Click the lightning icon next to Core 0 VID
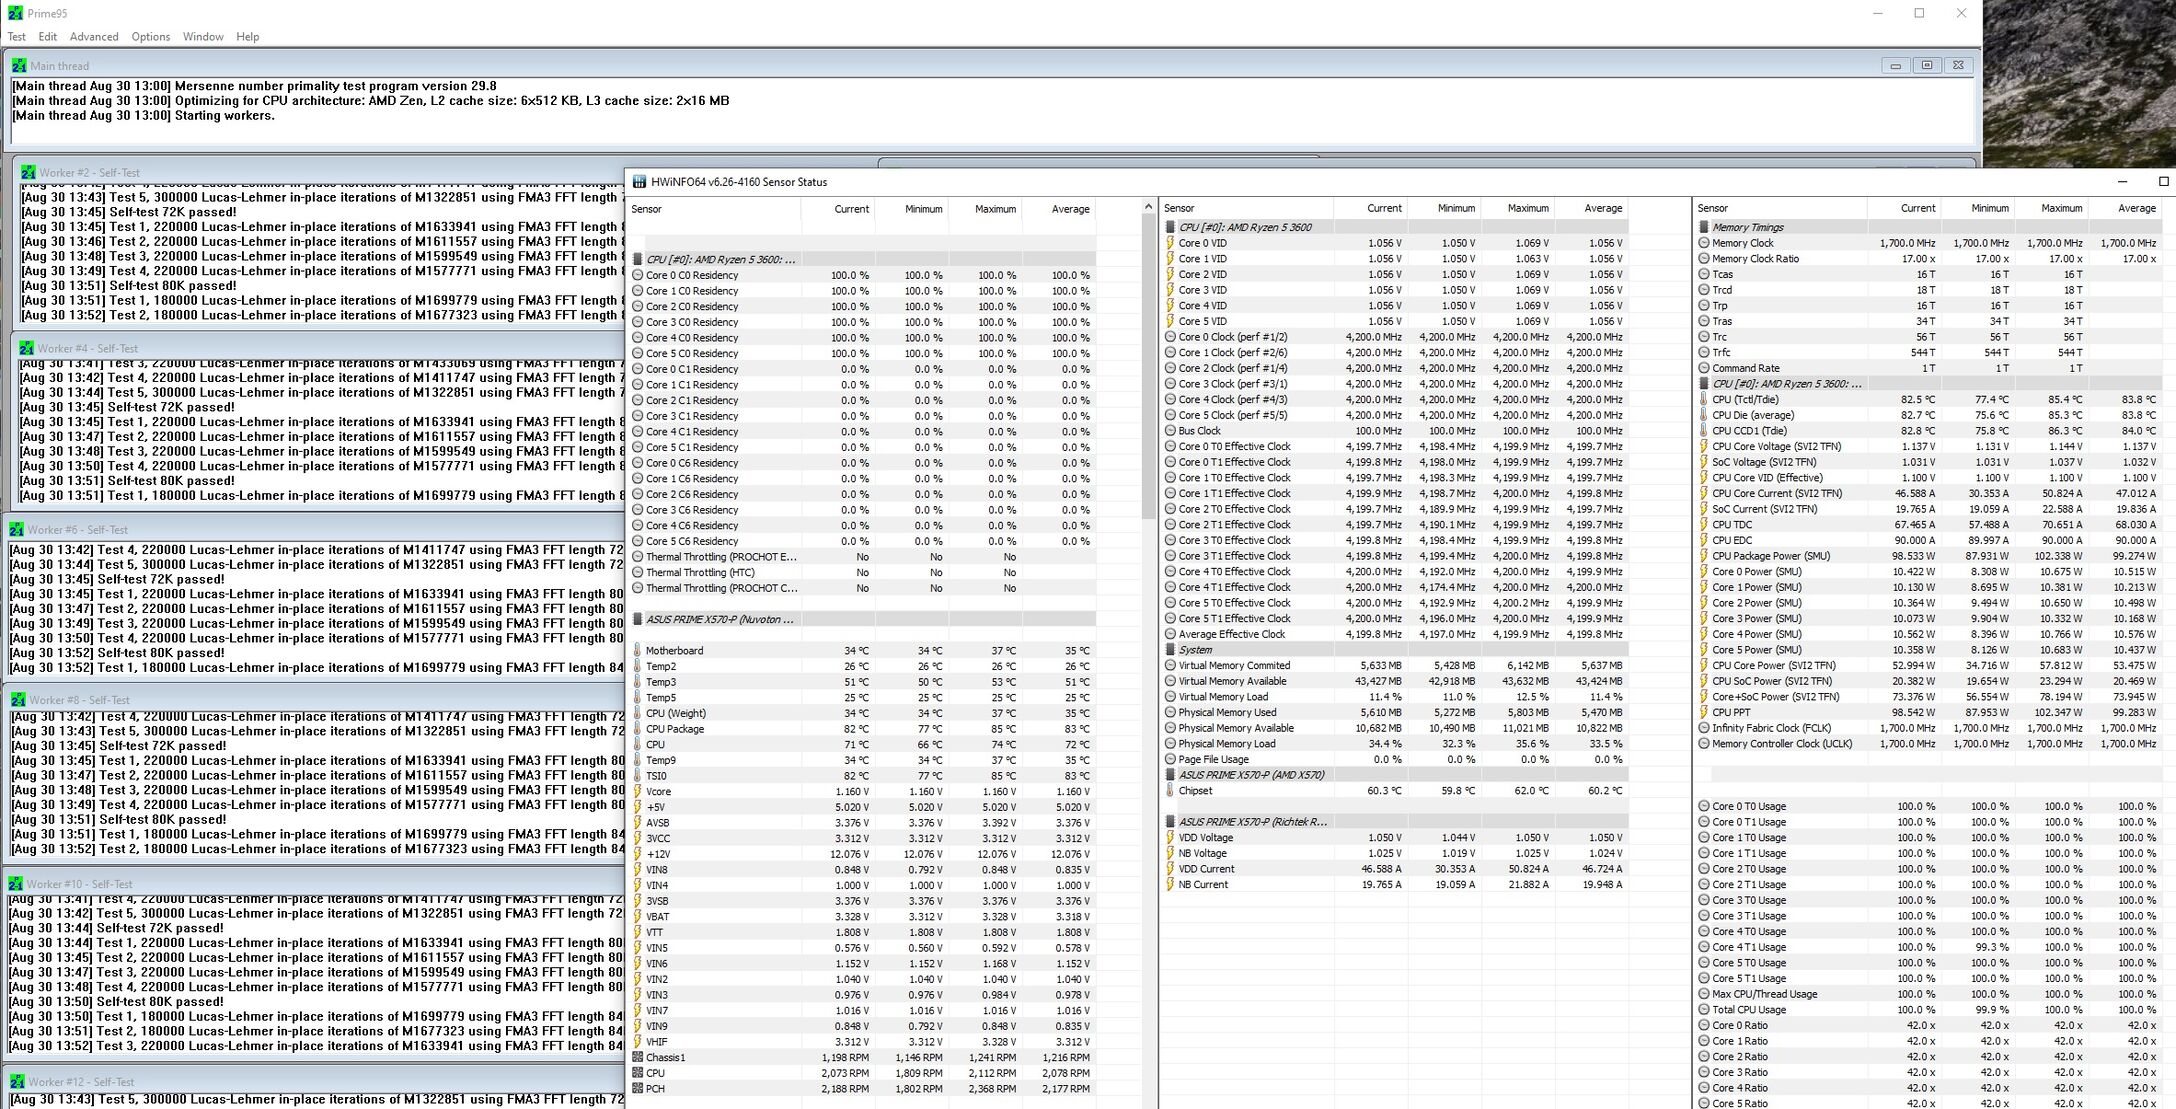Viewport: 2176px width, 1109px height. [x=1170, y=243]
